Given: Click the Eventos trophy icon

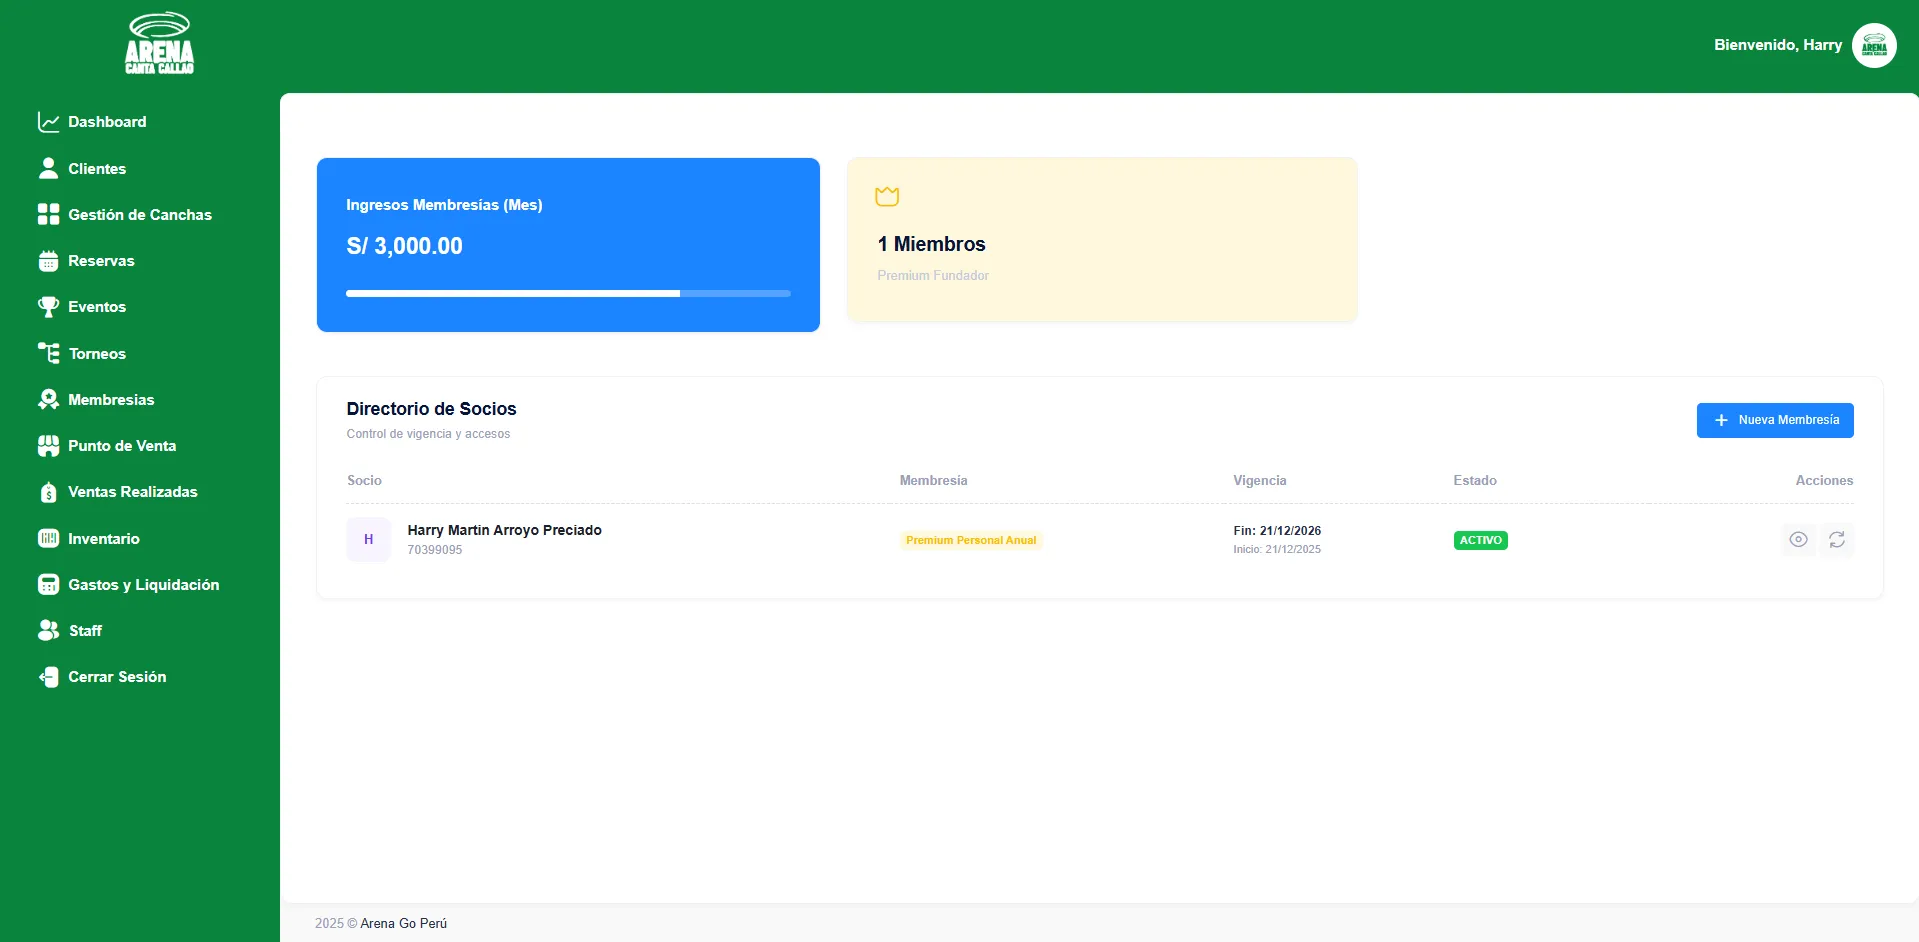Looking at the screenshot, I should coord(48,307).
